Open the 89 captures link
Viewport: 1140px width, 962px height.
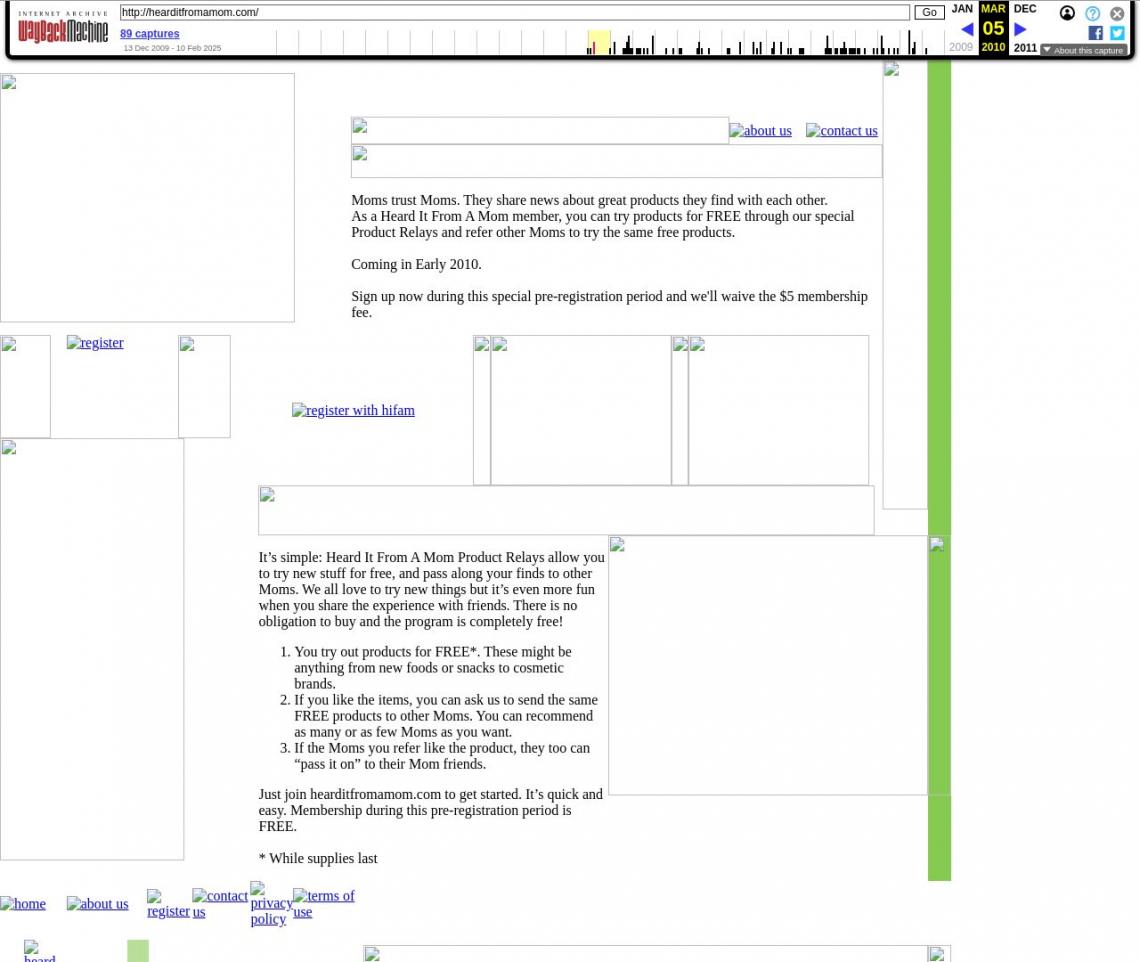click(150, 33)
